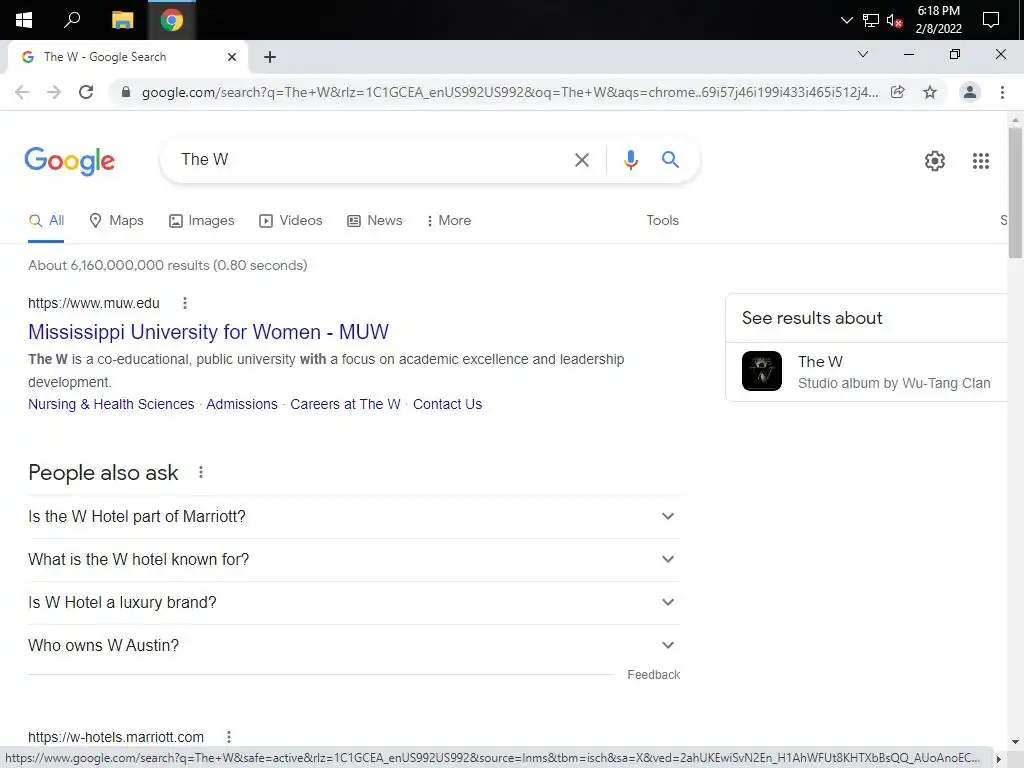
Task: Submit search with the magnifier icon
Action: [670, 159]
